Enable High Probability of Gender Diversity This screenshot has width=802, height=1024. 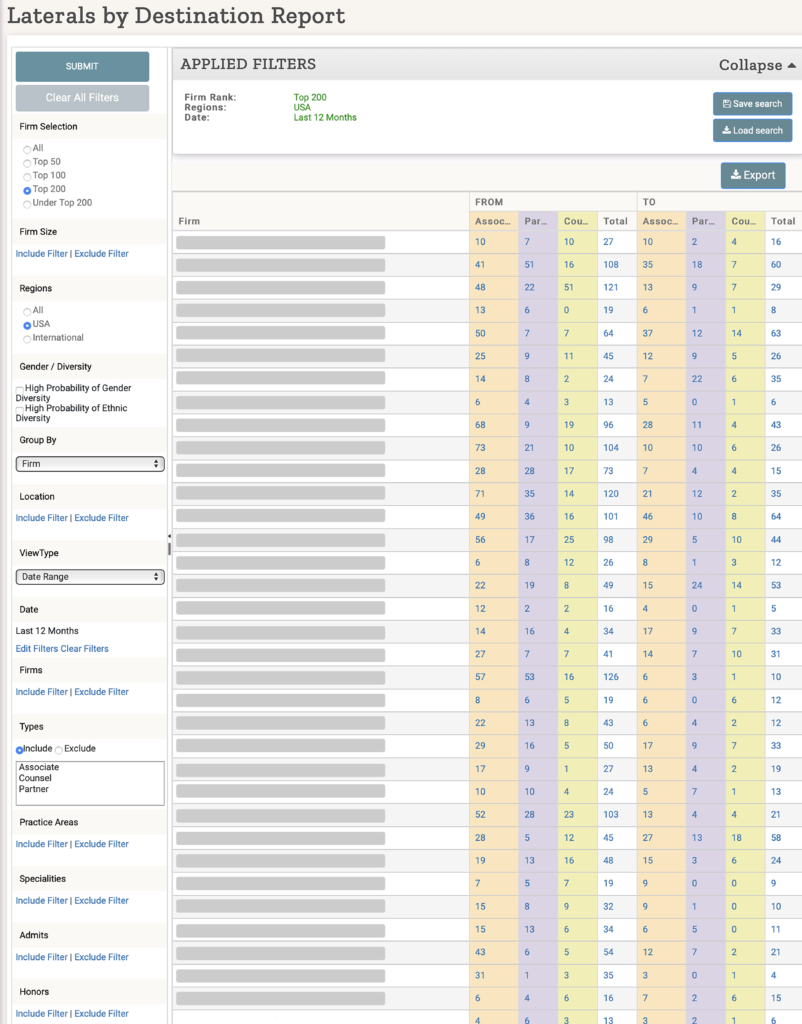pyautogui.click(x=20, y=389)
